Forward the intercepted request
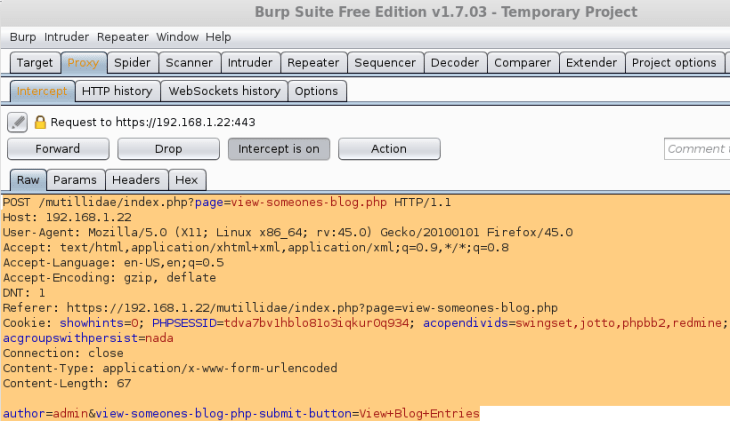Viewport: 730px width, 421px height. pyautogui.click(x=58, y=149)
